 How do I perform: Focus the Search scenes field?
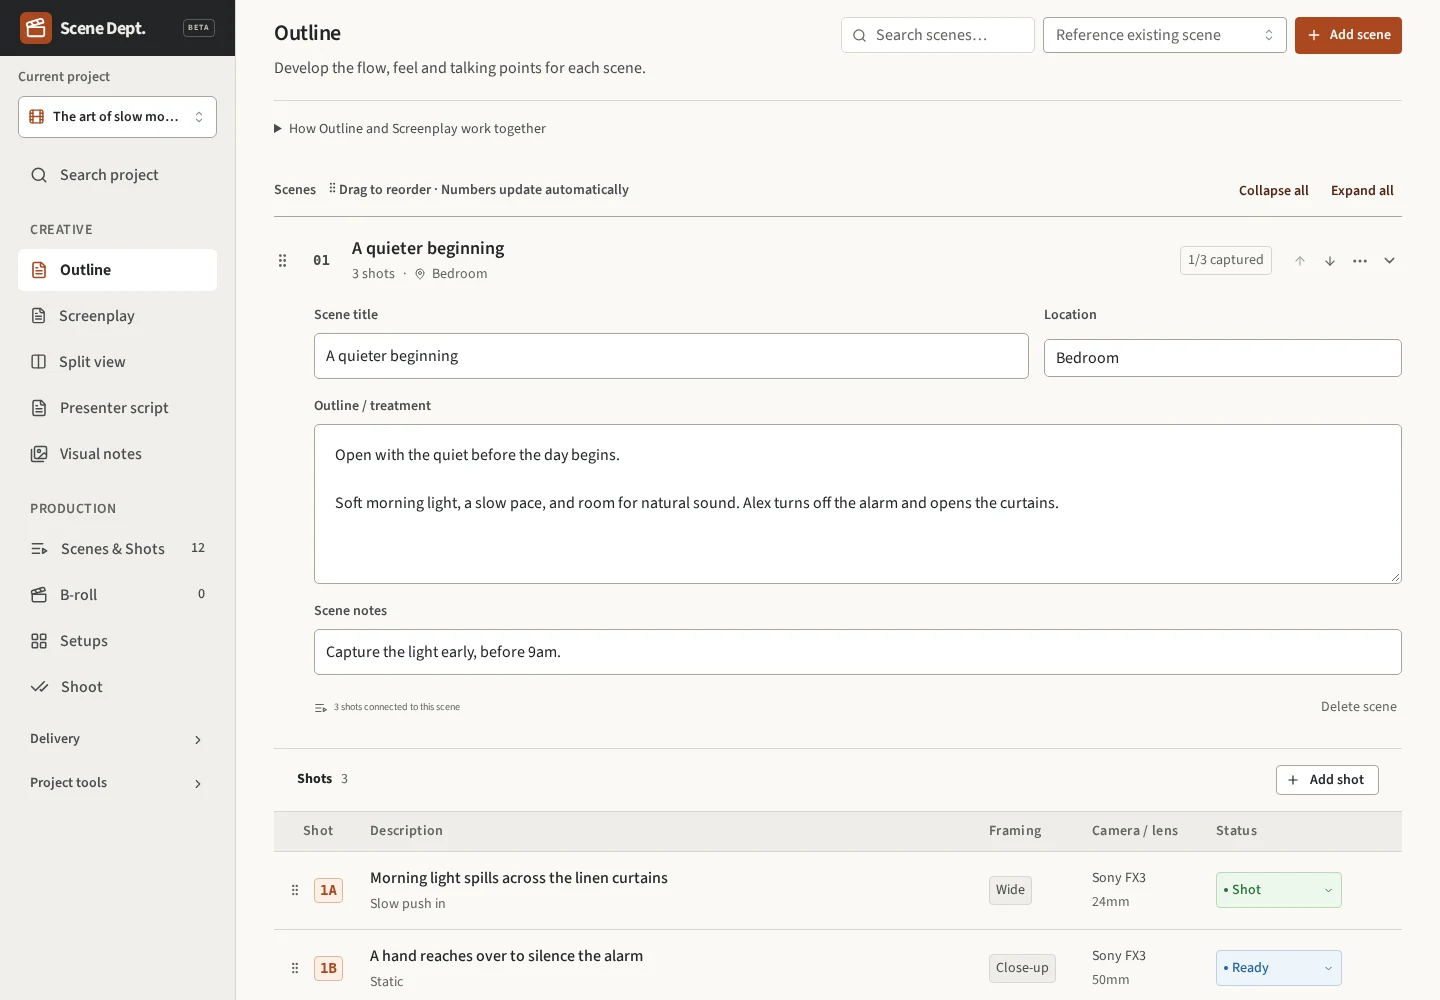click(938, 35)
